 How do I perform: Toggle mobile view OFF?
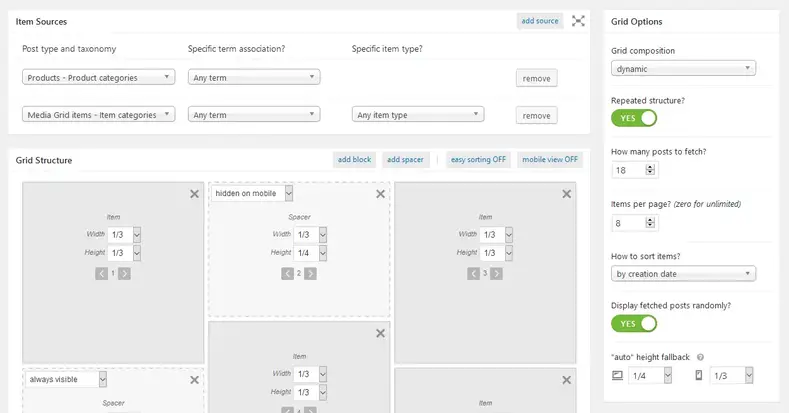point(549,159)
